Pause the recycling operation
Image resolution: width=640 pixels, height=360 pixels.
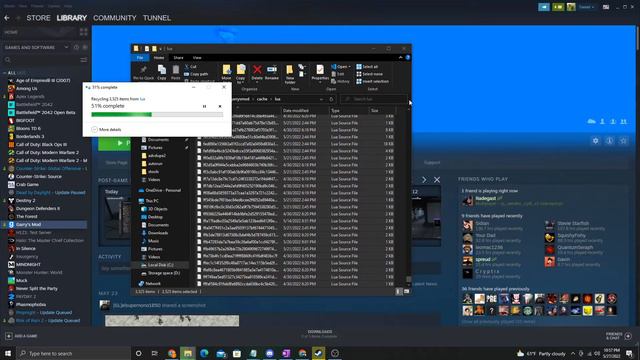204,107
